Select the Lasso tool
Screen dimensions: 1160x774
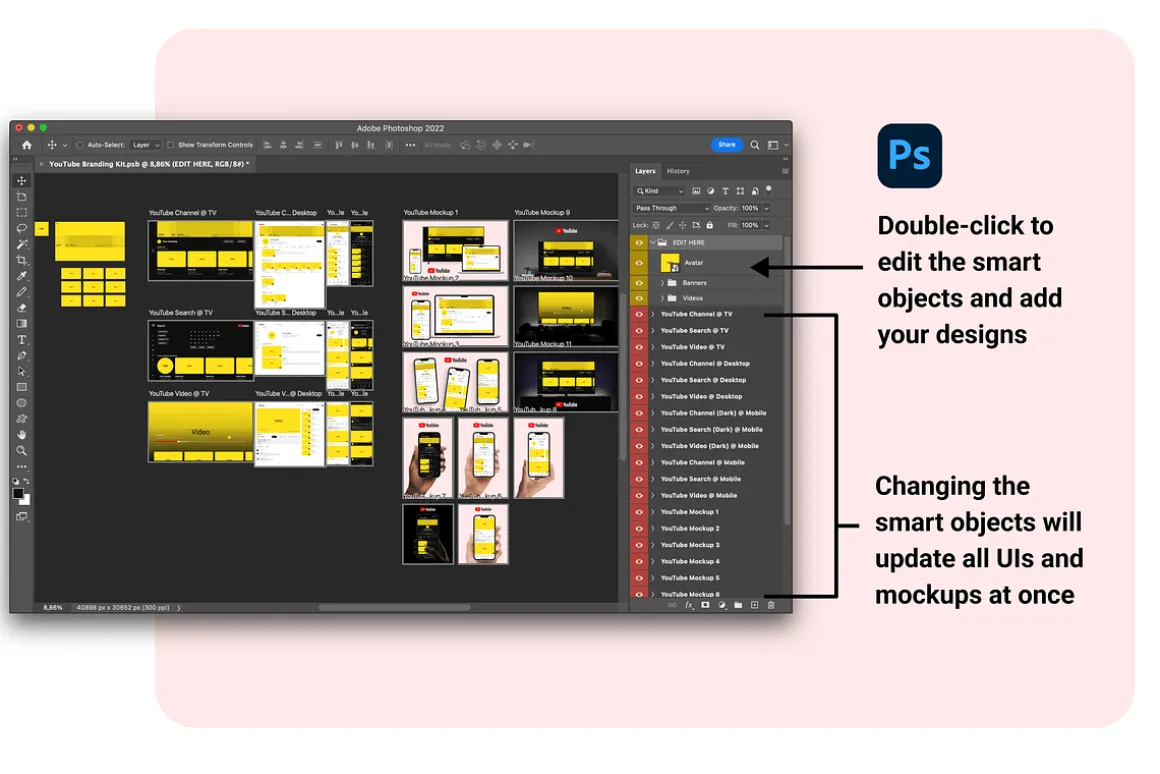pyautogui.click(x=21, y=228)
